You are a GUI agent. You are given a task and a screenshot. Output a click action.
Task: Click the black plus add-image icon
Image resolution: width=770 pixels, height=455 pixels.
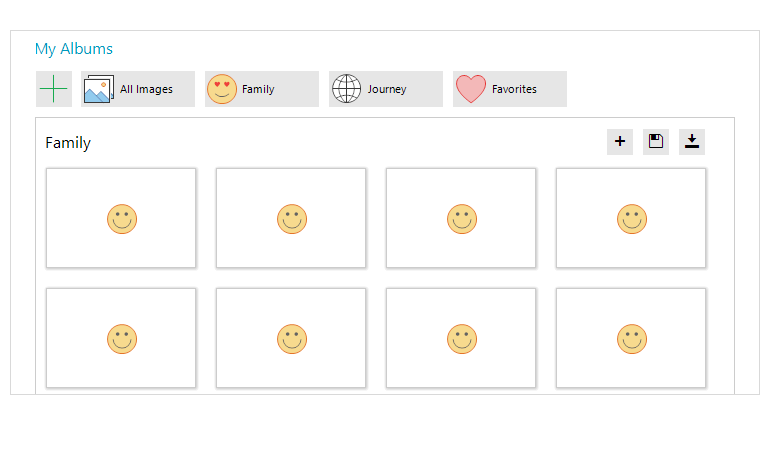[620, 142]
